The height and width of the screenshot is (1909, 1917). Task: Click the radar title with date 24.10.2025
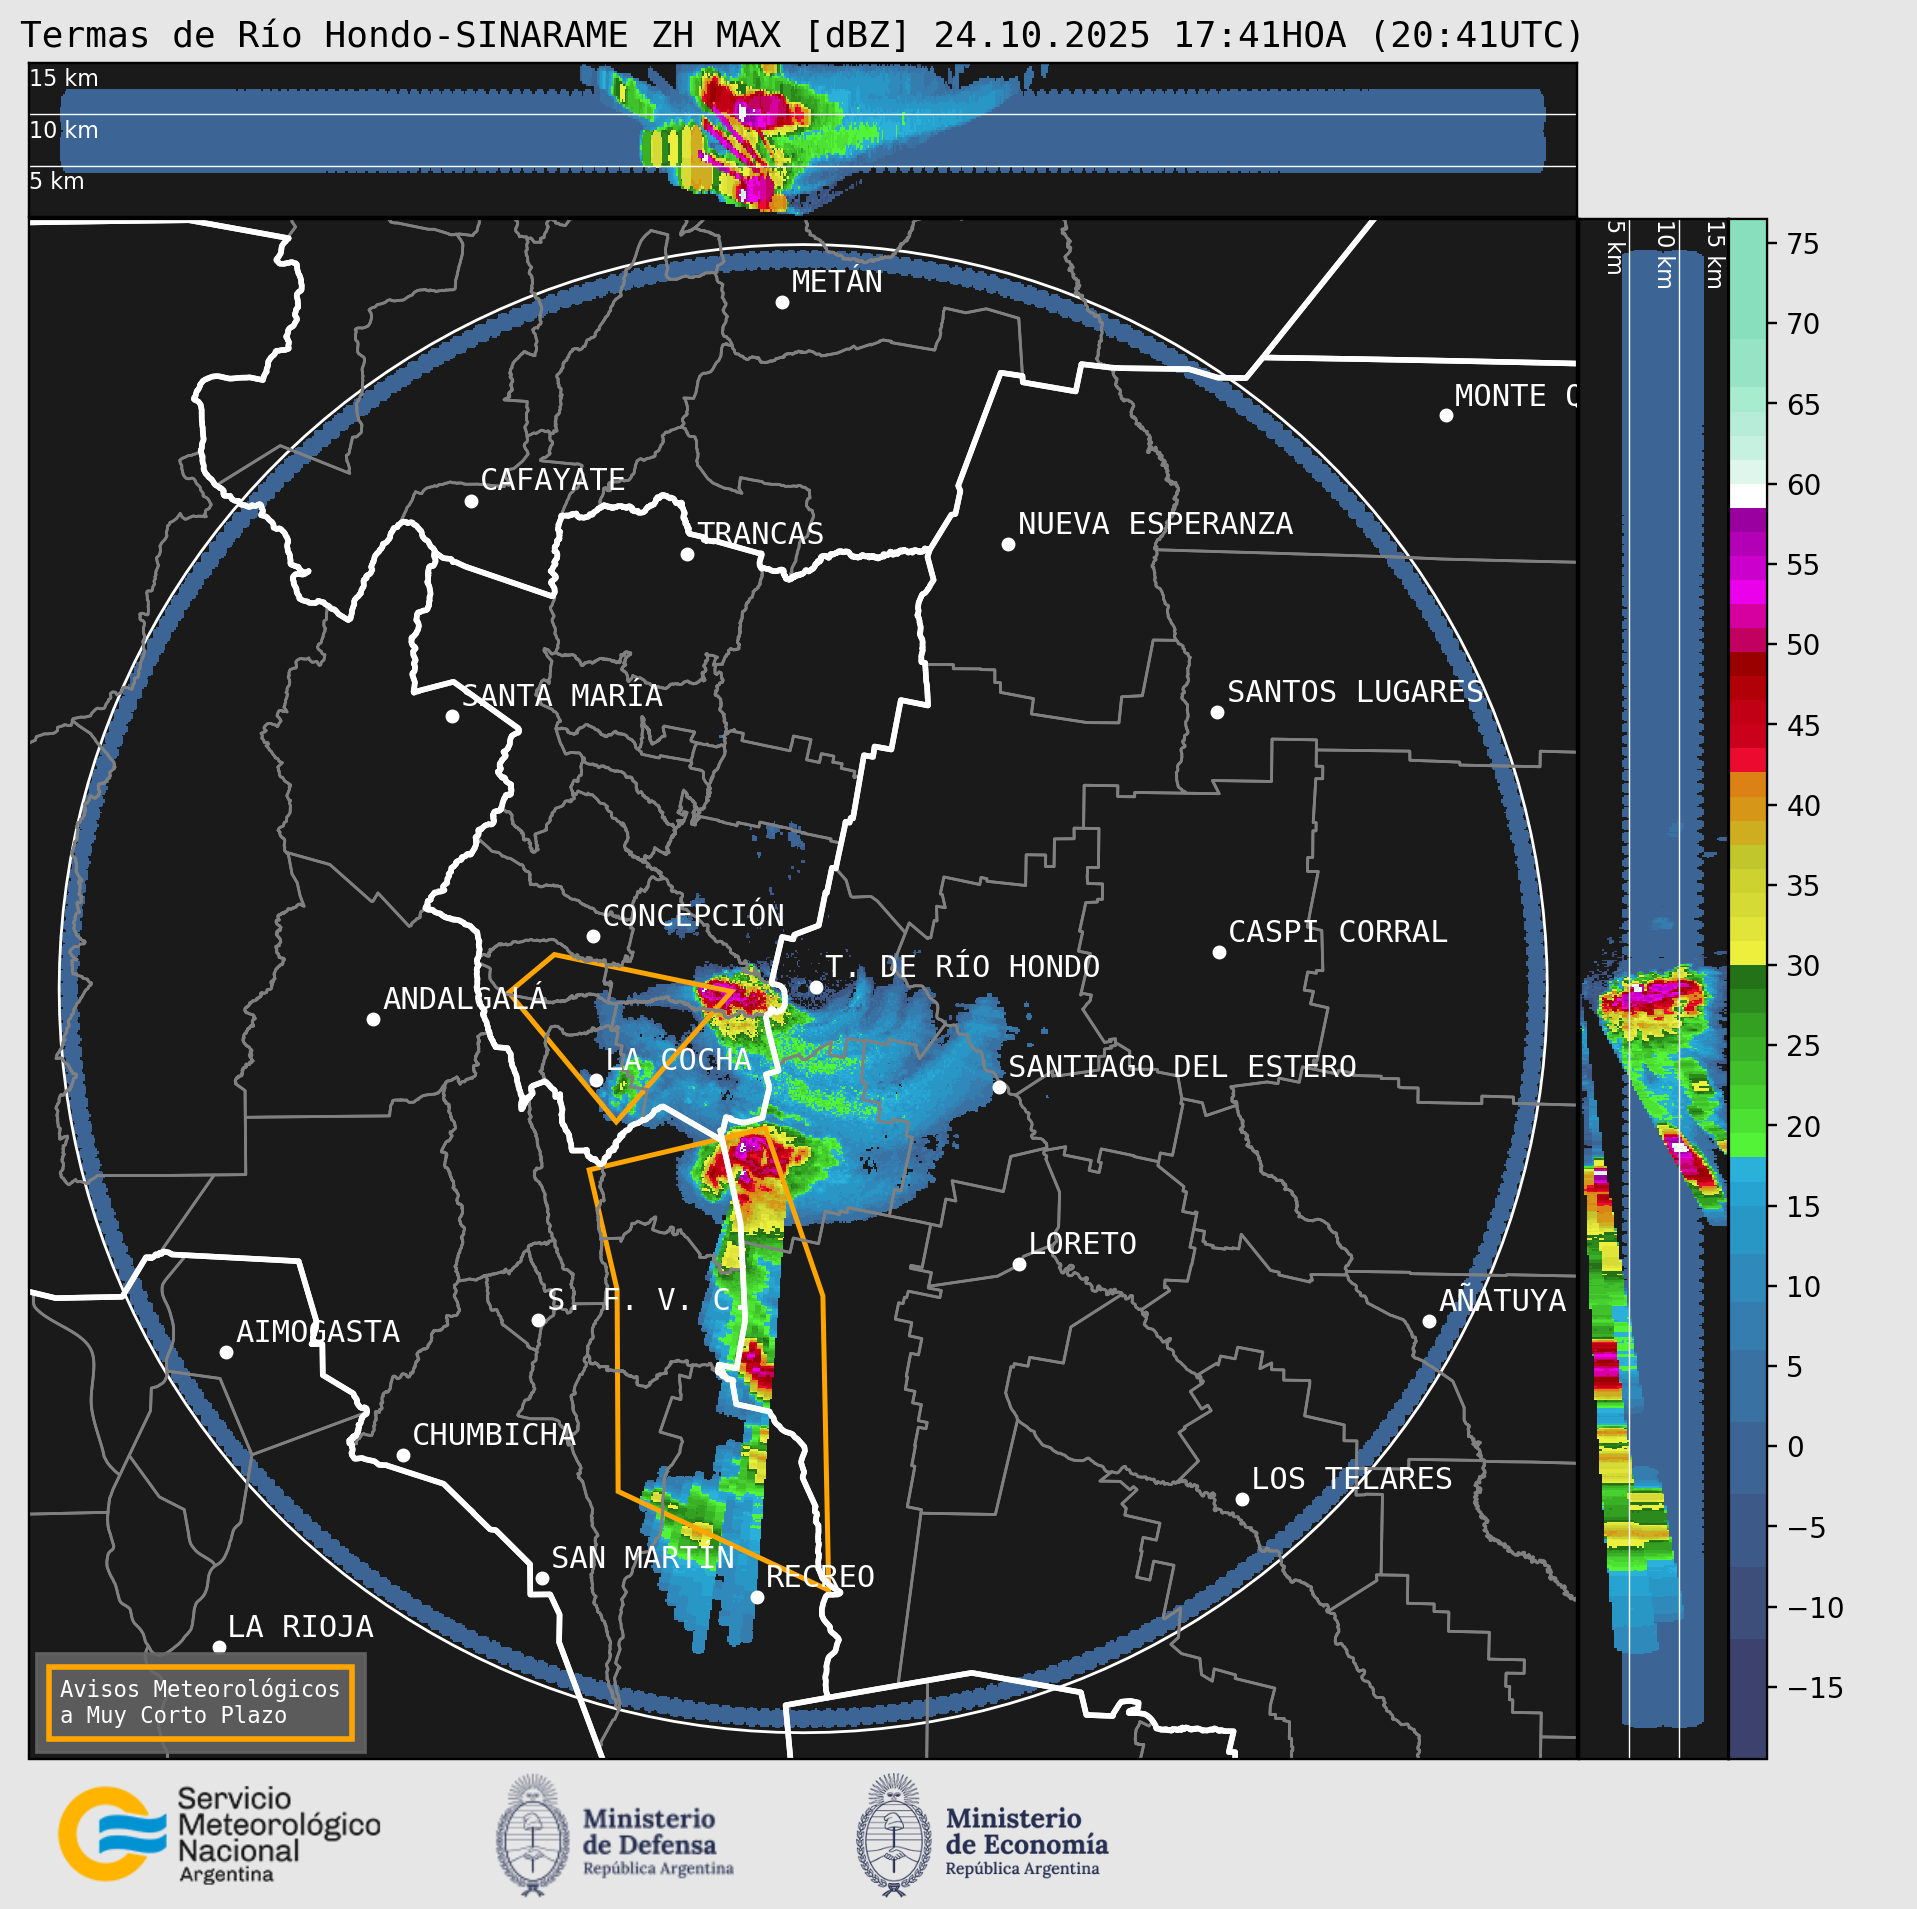point(802,35)
